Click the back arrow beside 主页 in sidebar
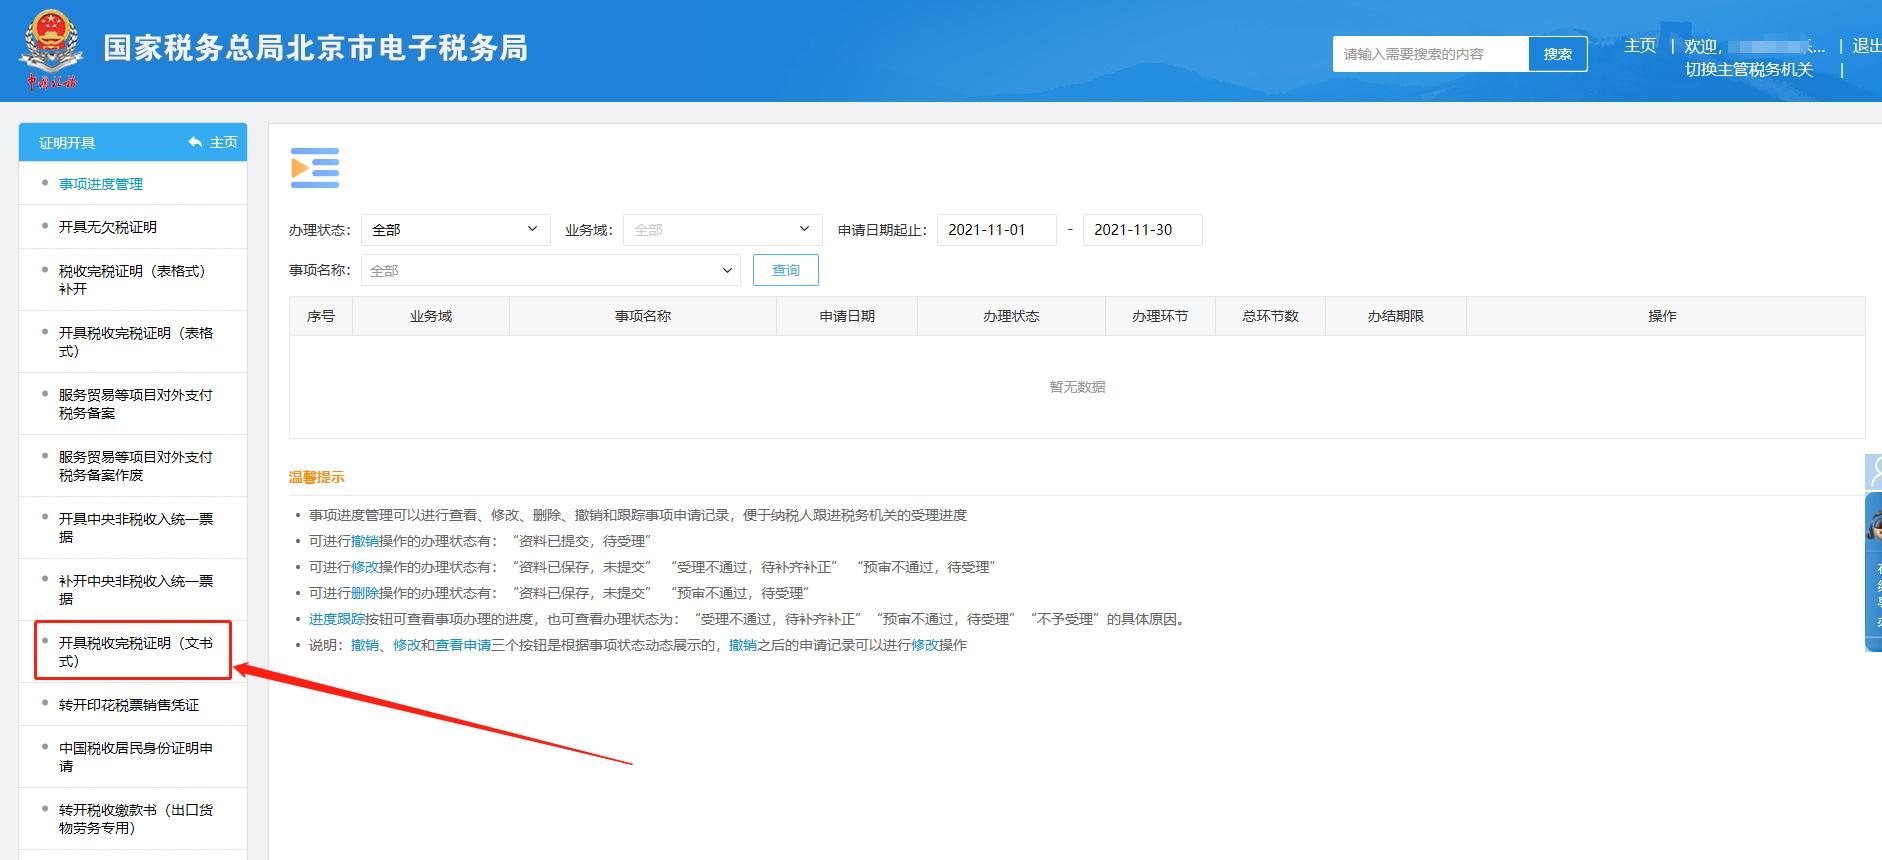 tap(195, 143)
